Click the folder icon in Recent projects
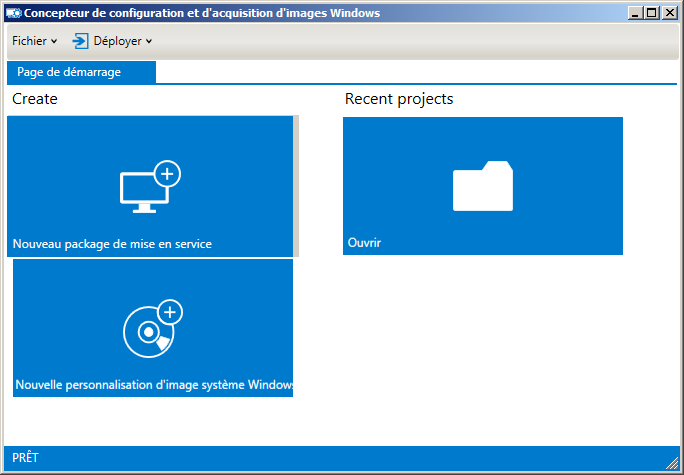The image size is (684, 475). [x=483, y=186]
